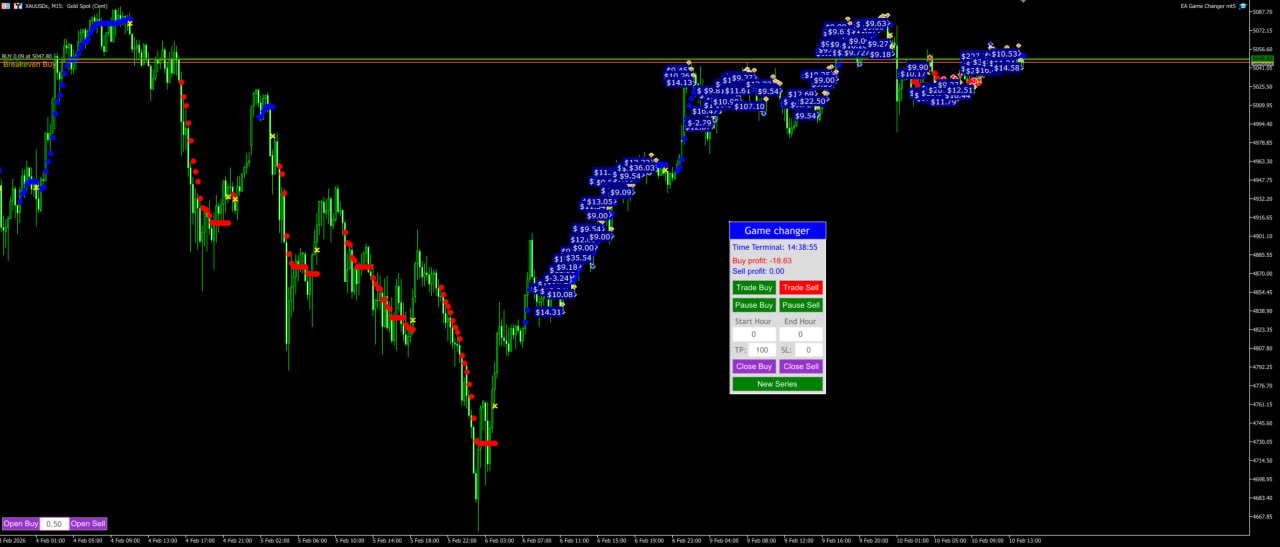Click the yellow cross marker at chart's lowest swing
Viewport: 1280px width, 547px height.
click(x=495, y=406)
